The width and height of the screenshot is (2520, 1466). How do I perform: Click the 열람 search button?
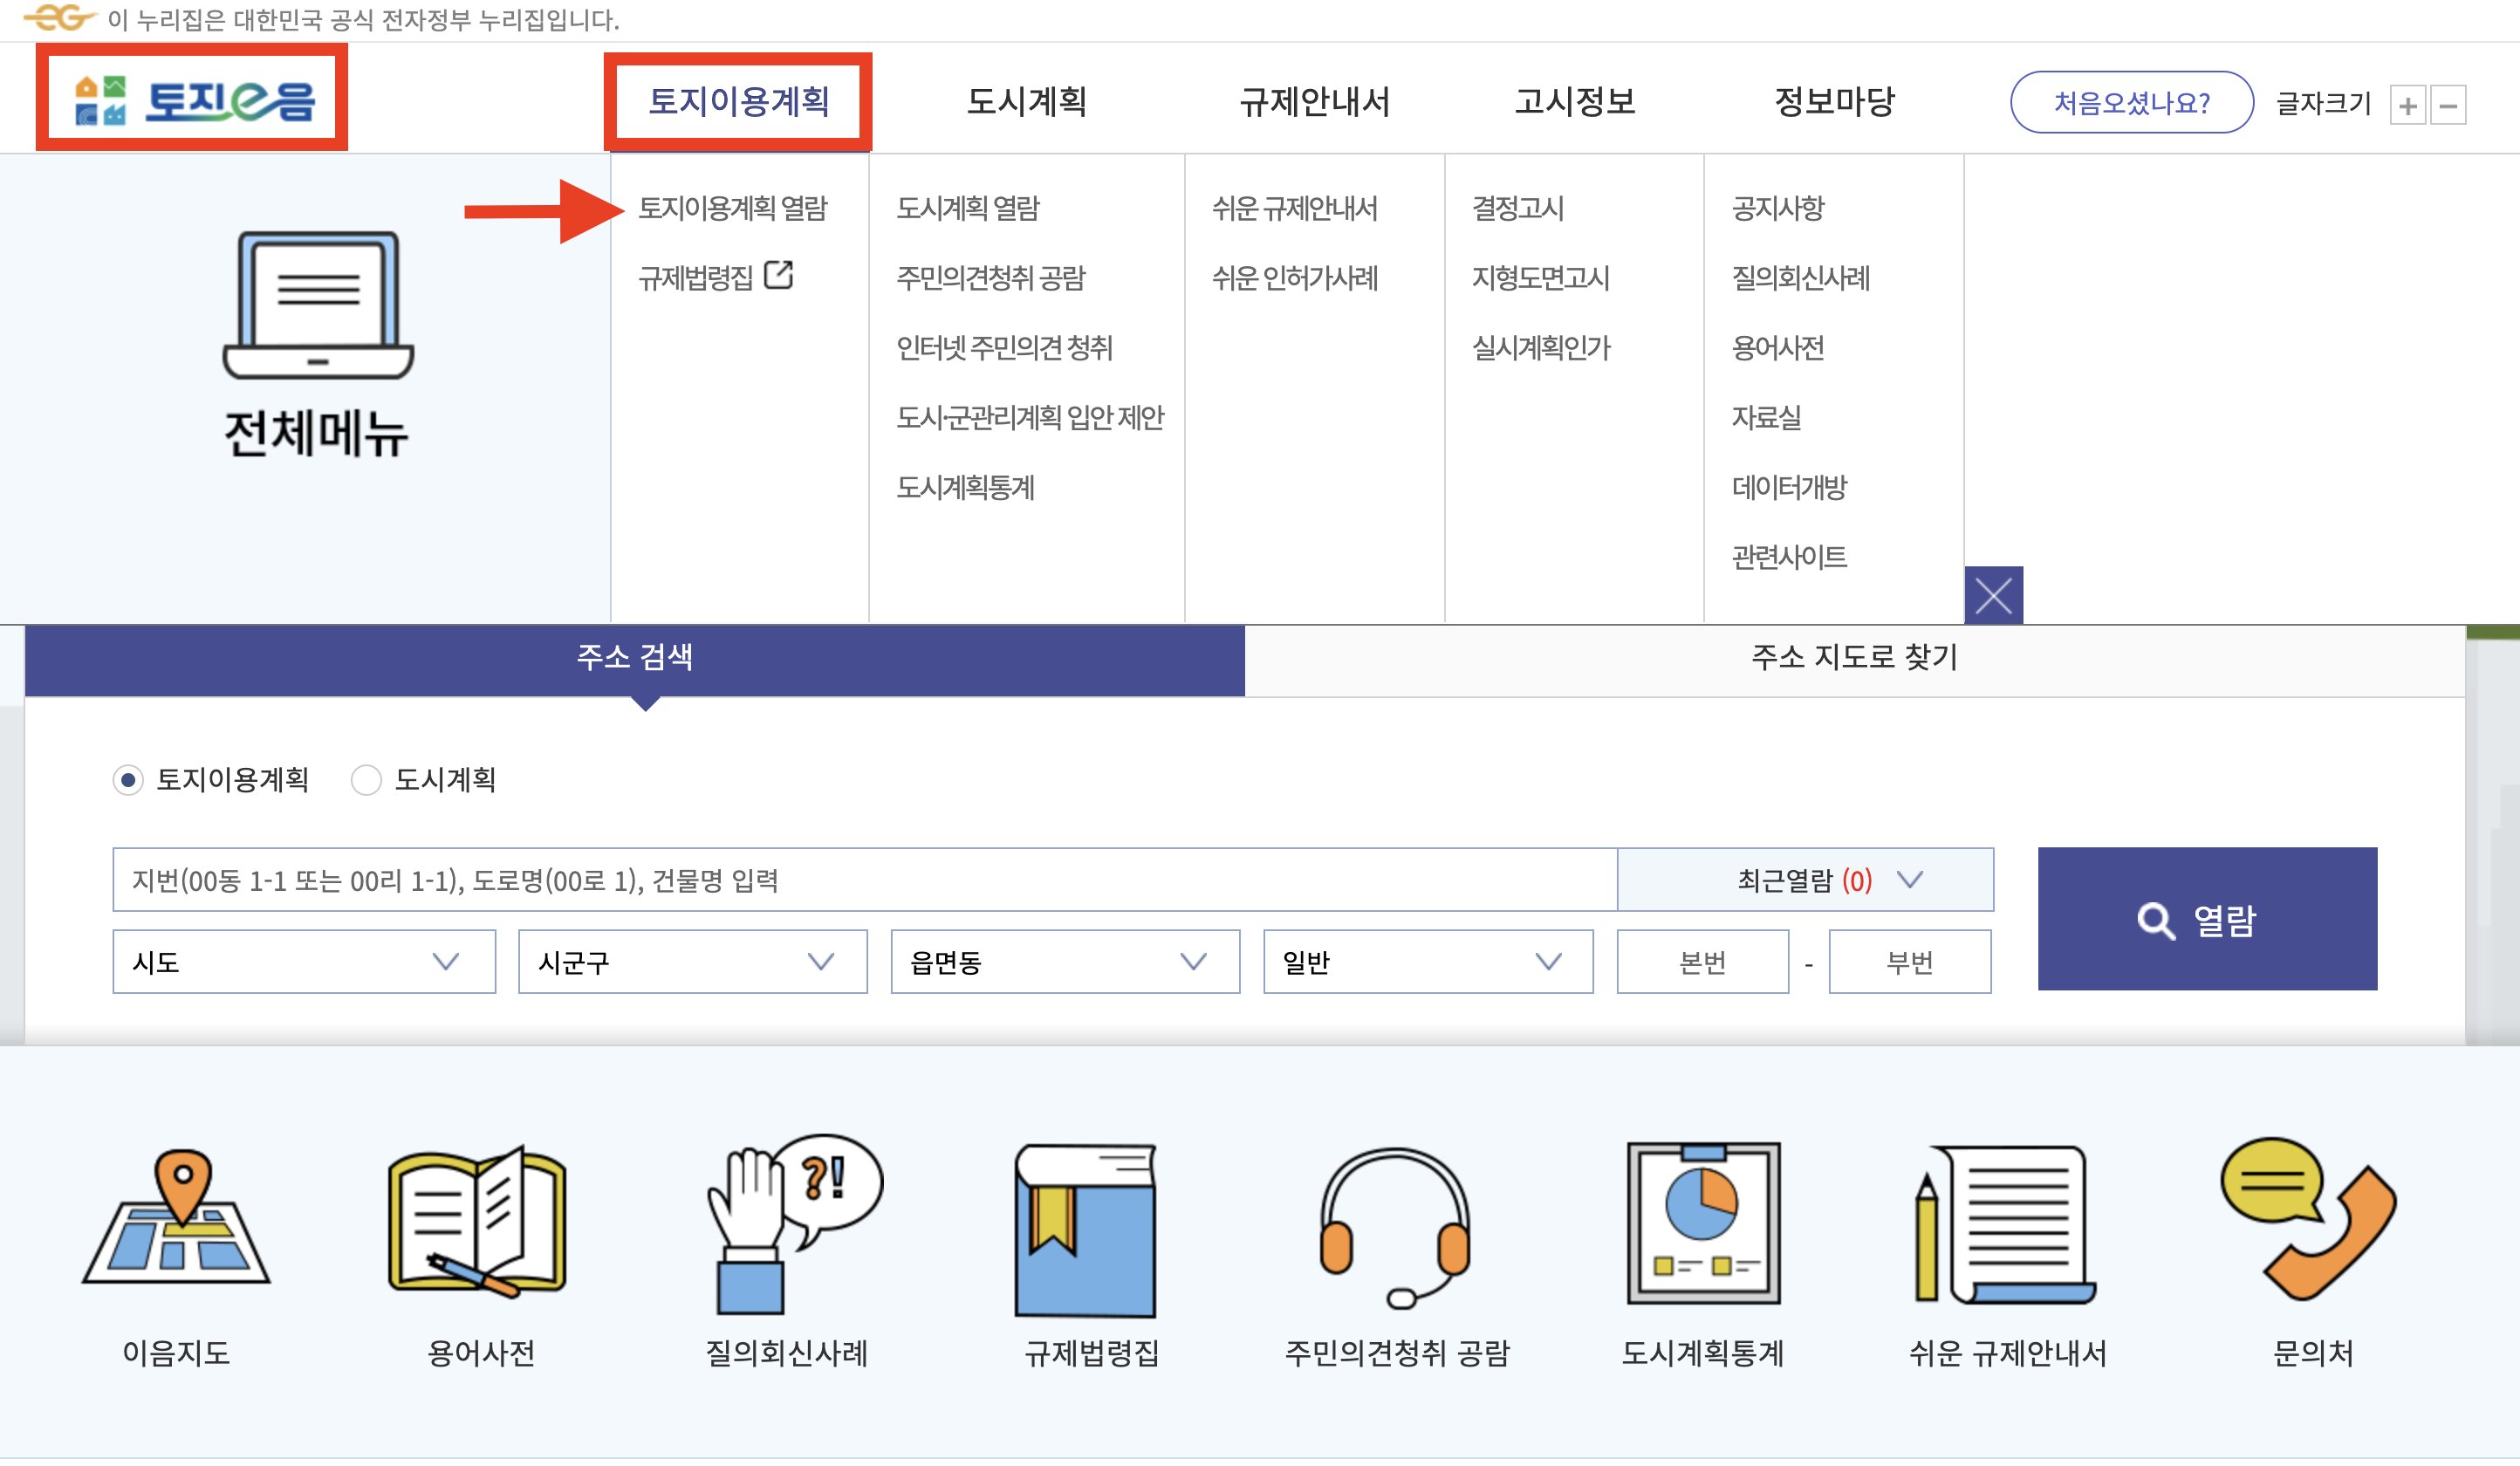click(2206, 919)
